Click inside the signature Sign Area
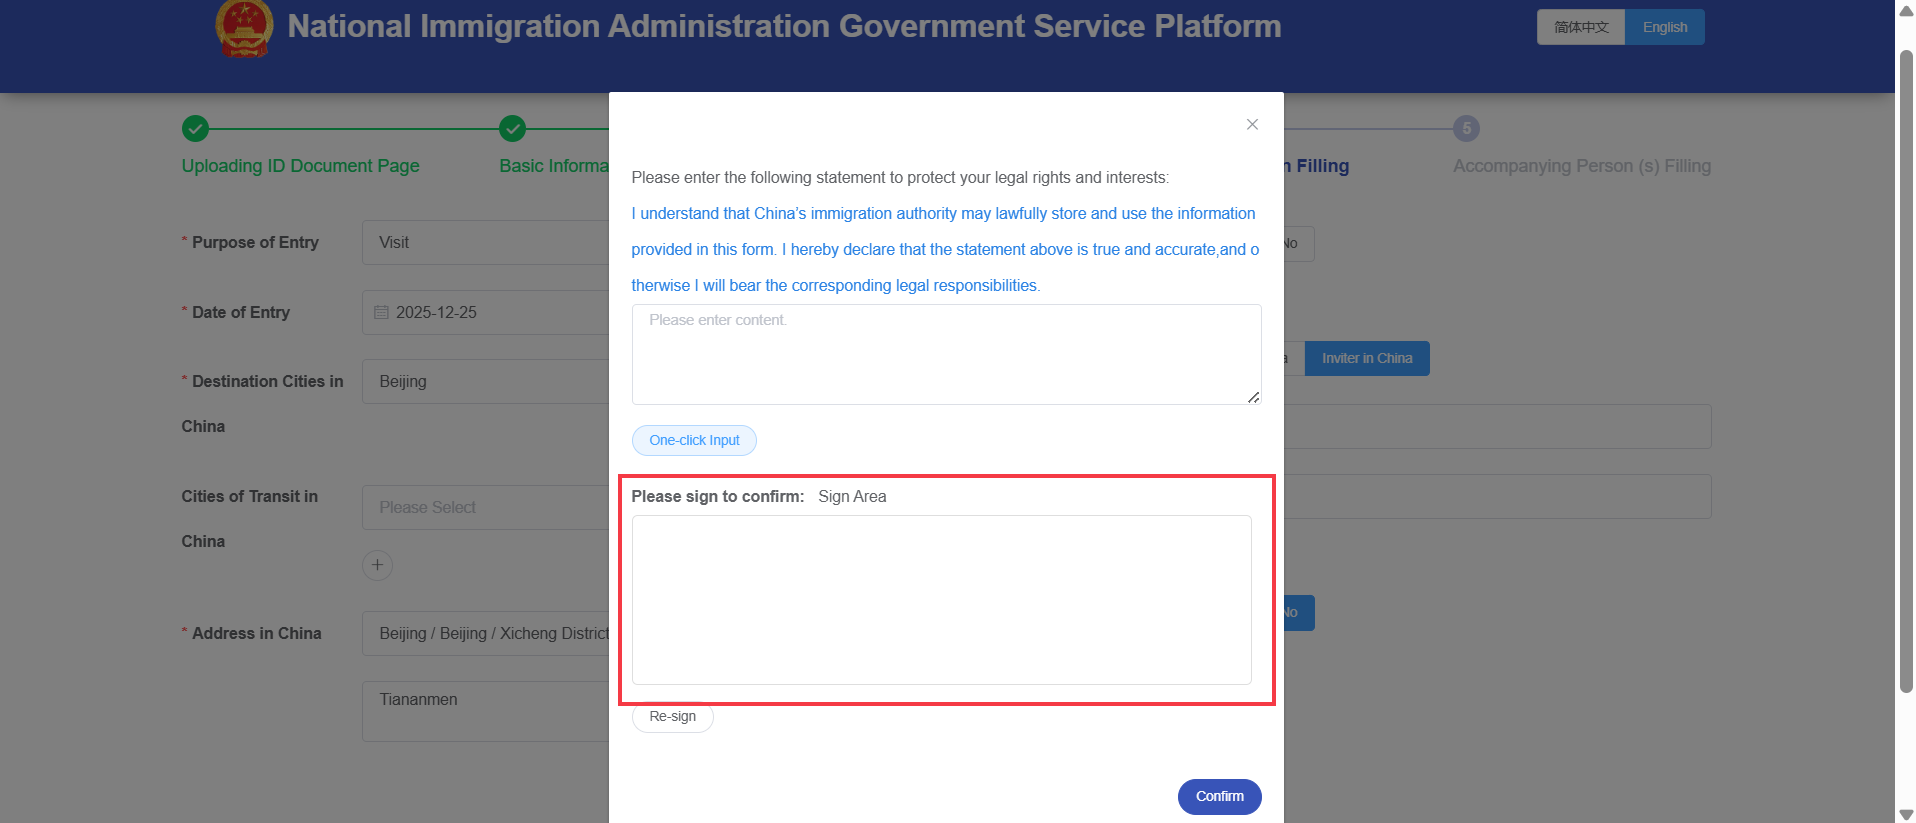 coord(941,599)
